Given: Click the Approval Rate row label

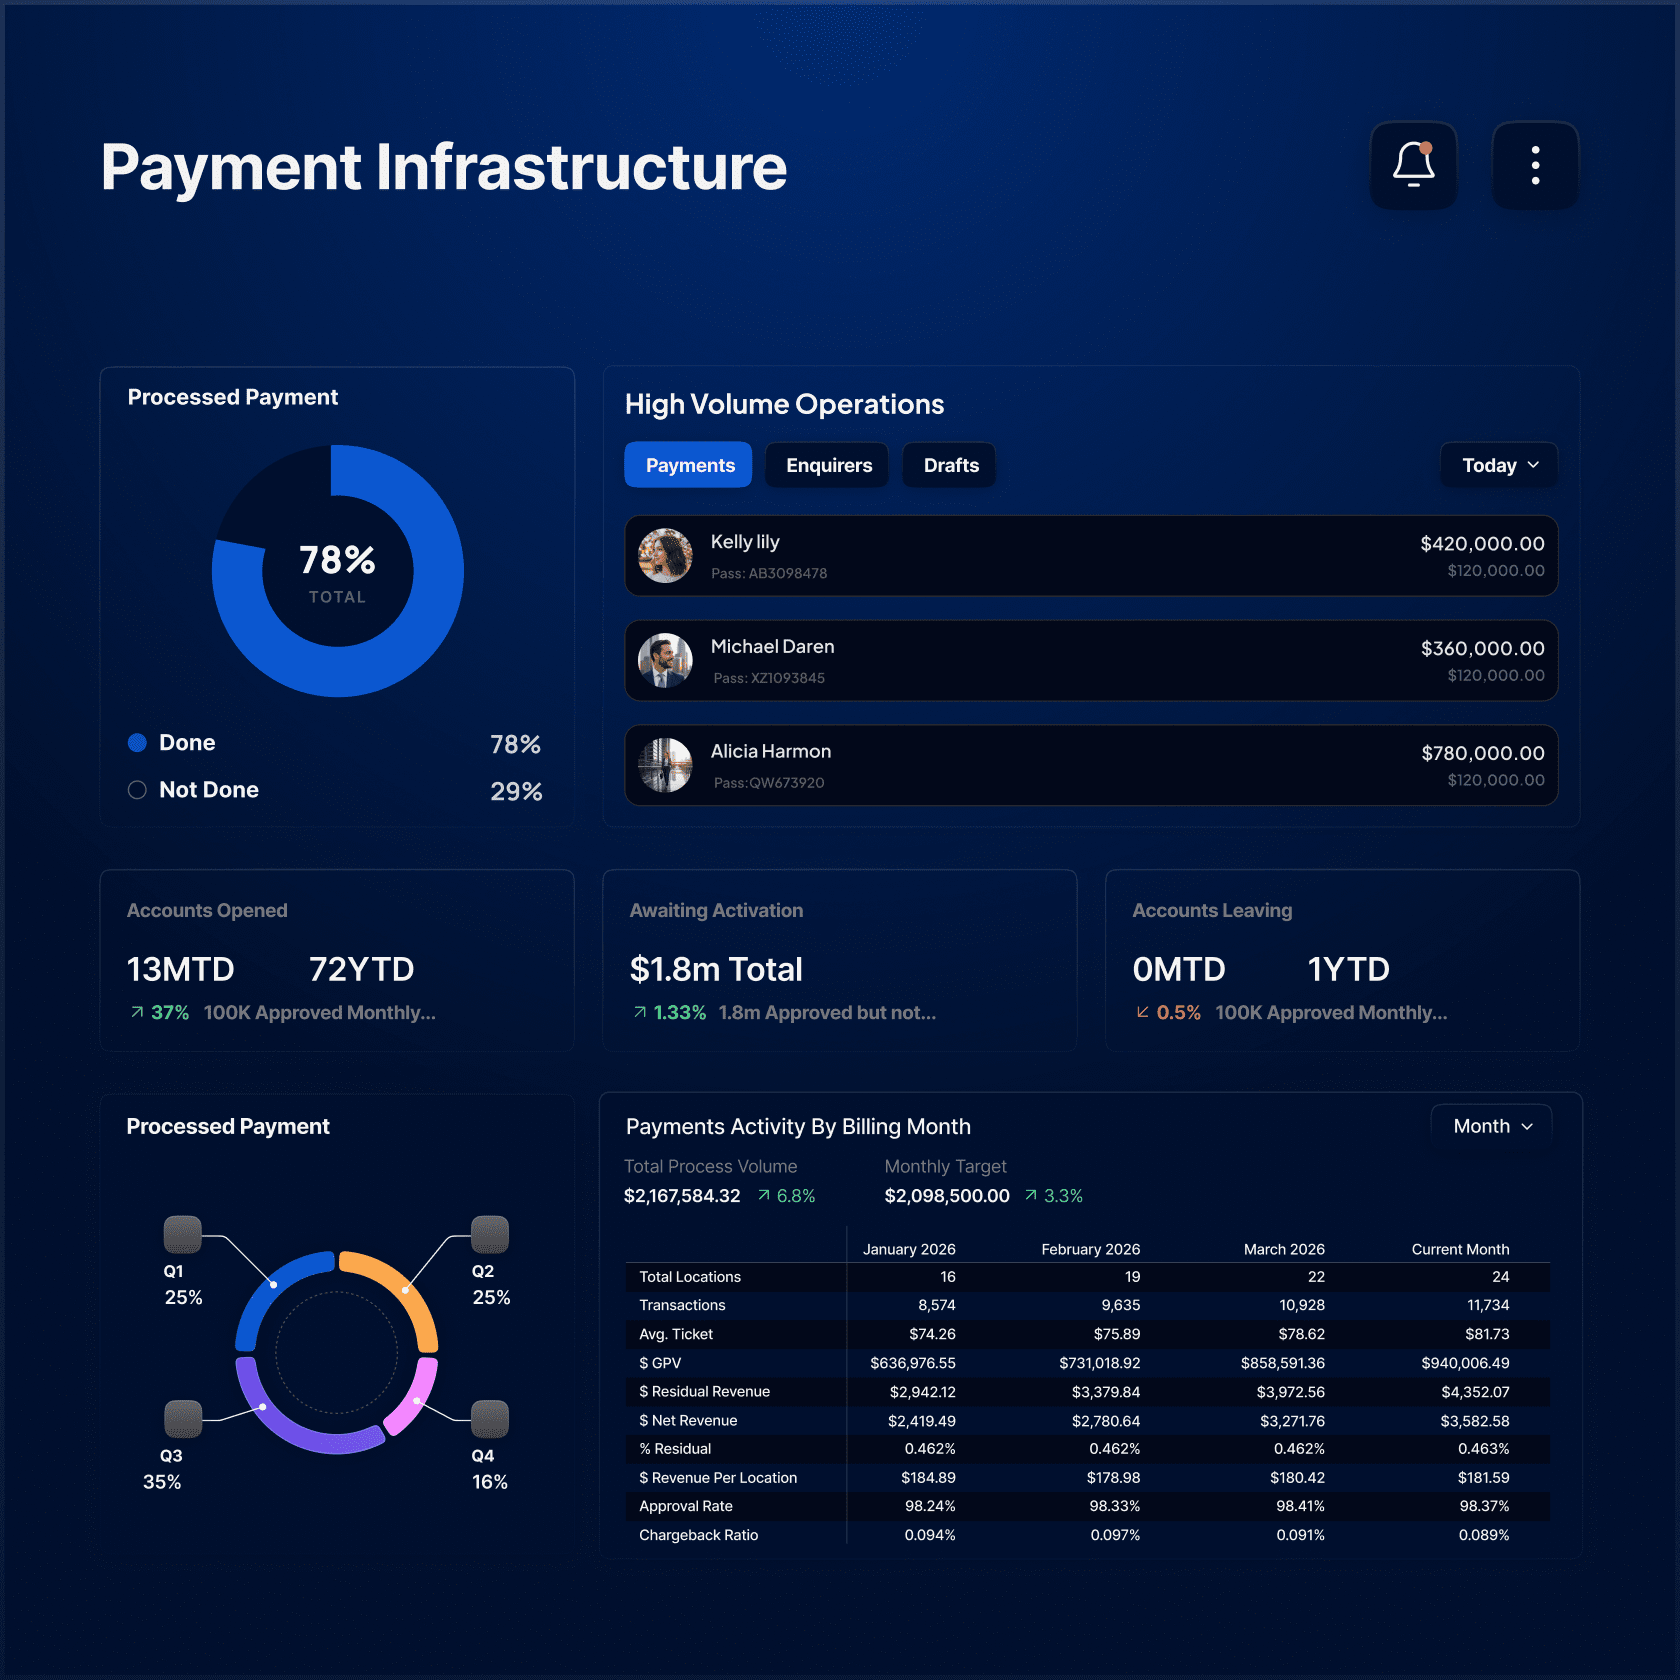Looking at the screenshot, I should [x=686, y=1506].
